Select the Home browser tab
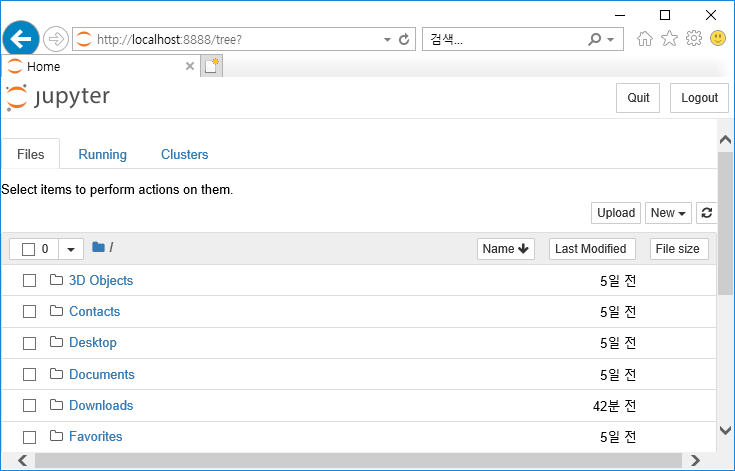 [x=101, y=66]
